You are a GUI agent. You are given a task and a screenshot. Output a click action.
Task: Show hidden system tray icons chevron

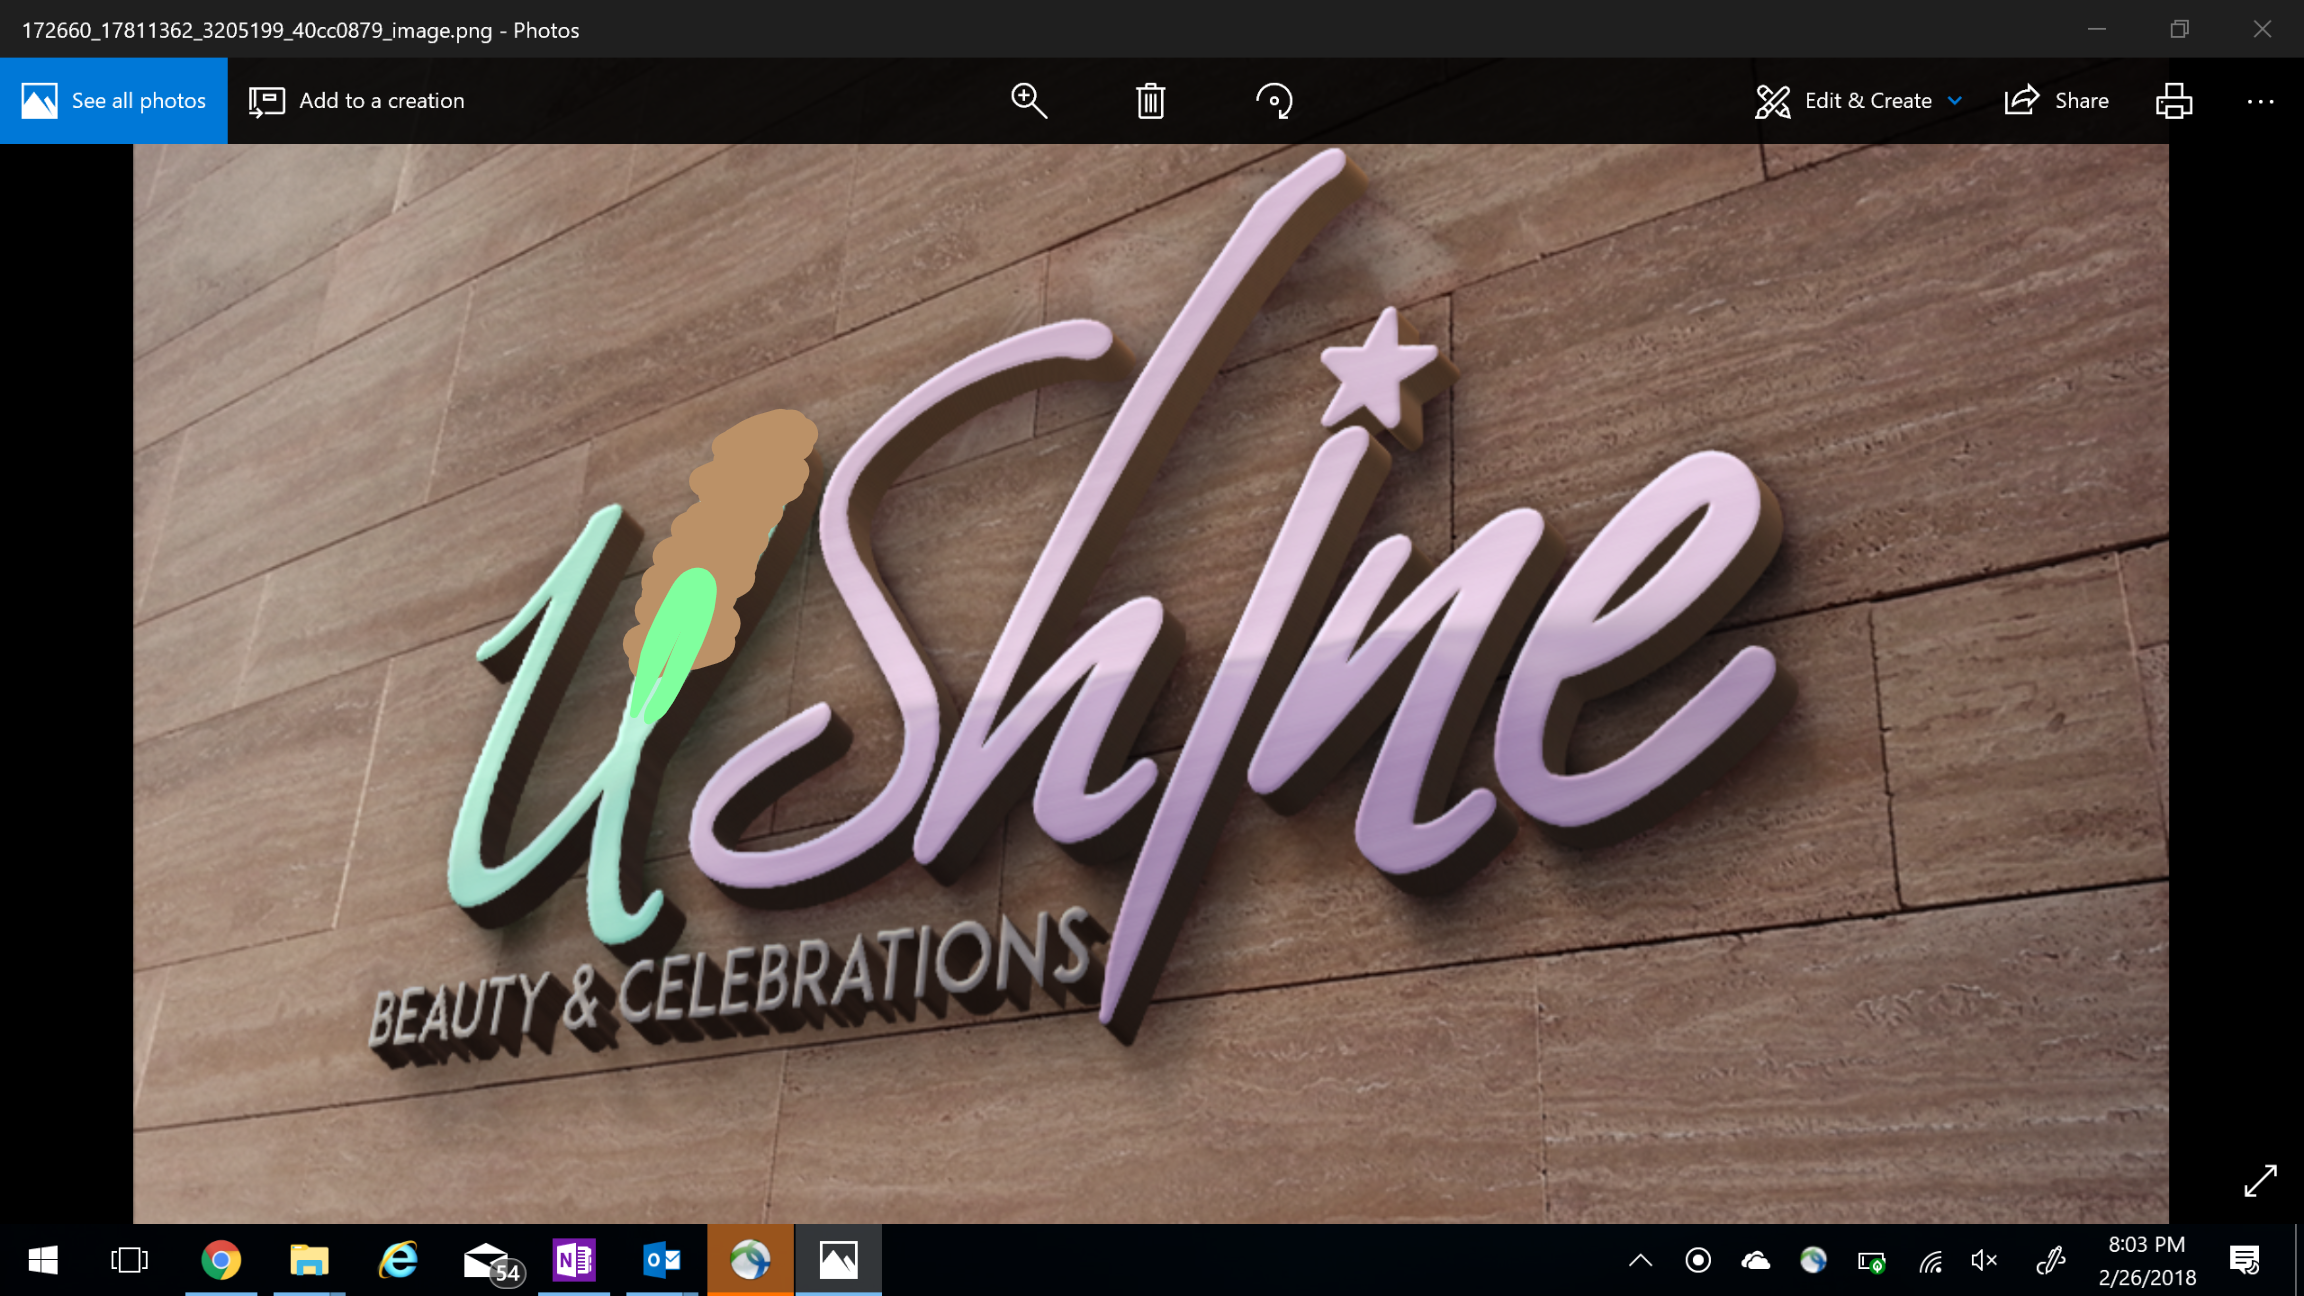tap(1640, 1260)
